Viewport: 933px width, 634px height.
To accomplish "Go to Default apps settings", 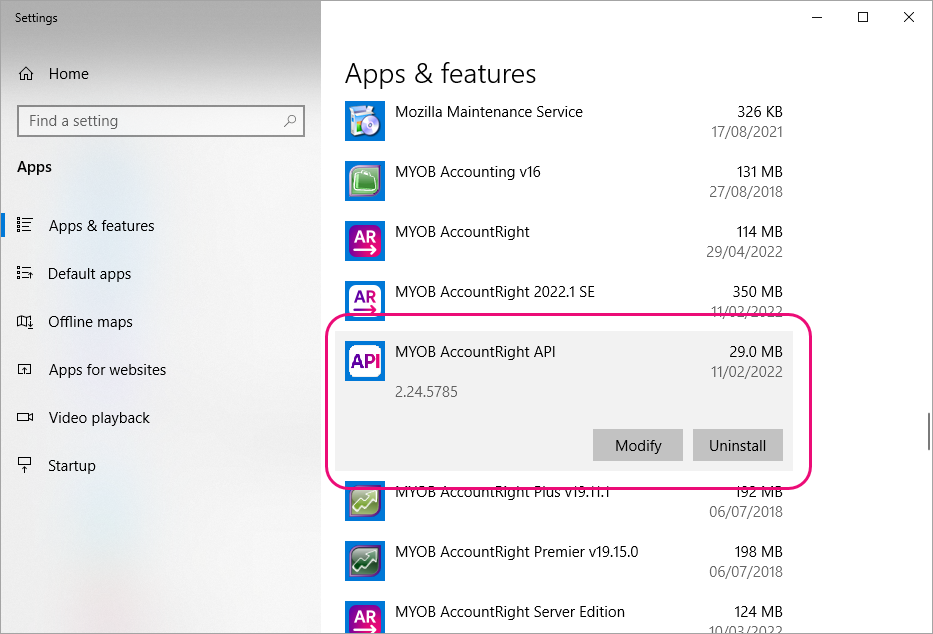I will coord(89,274).
